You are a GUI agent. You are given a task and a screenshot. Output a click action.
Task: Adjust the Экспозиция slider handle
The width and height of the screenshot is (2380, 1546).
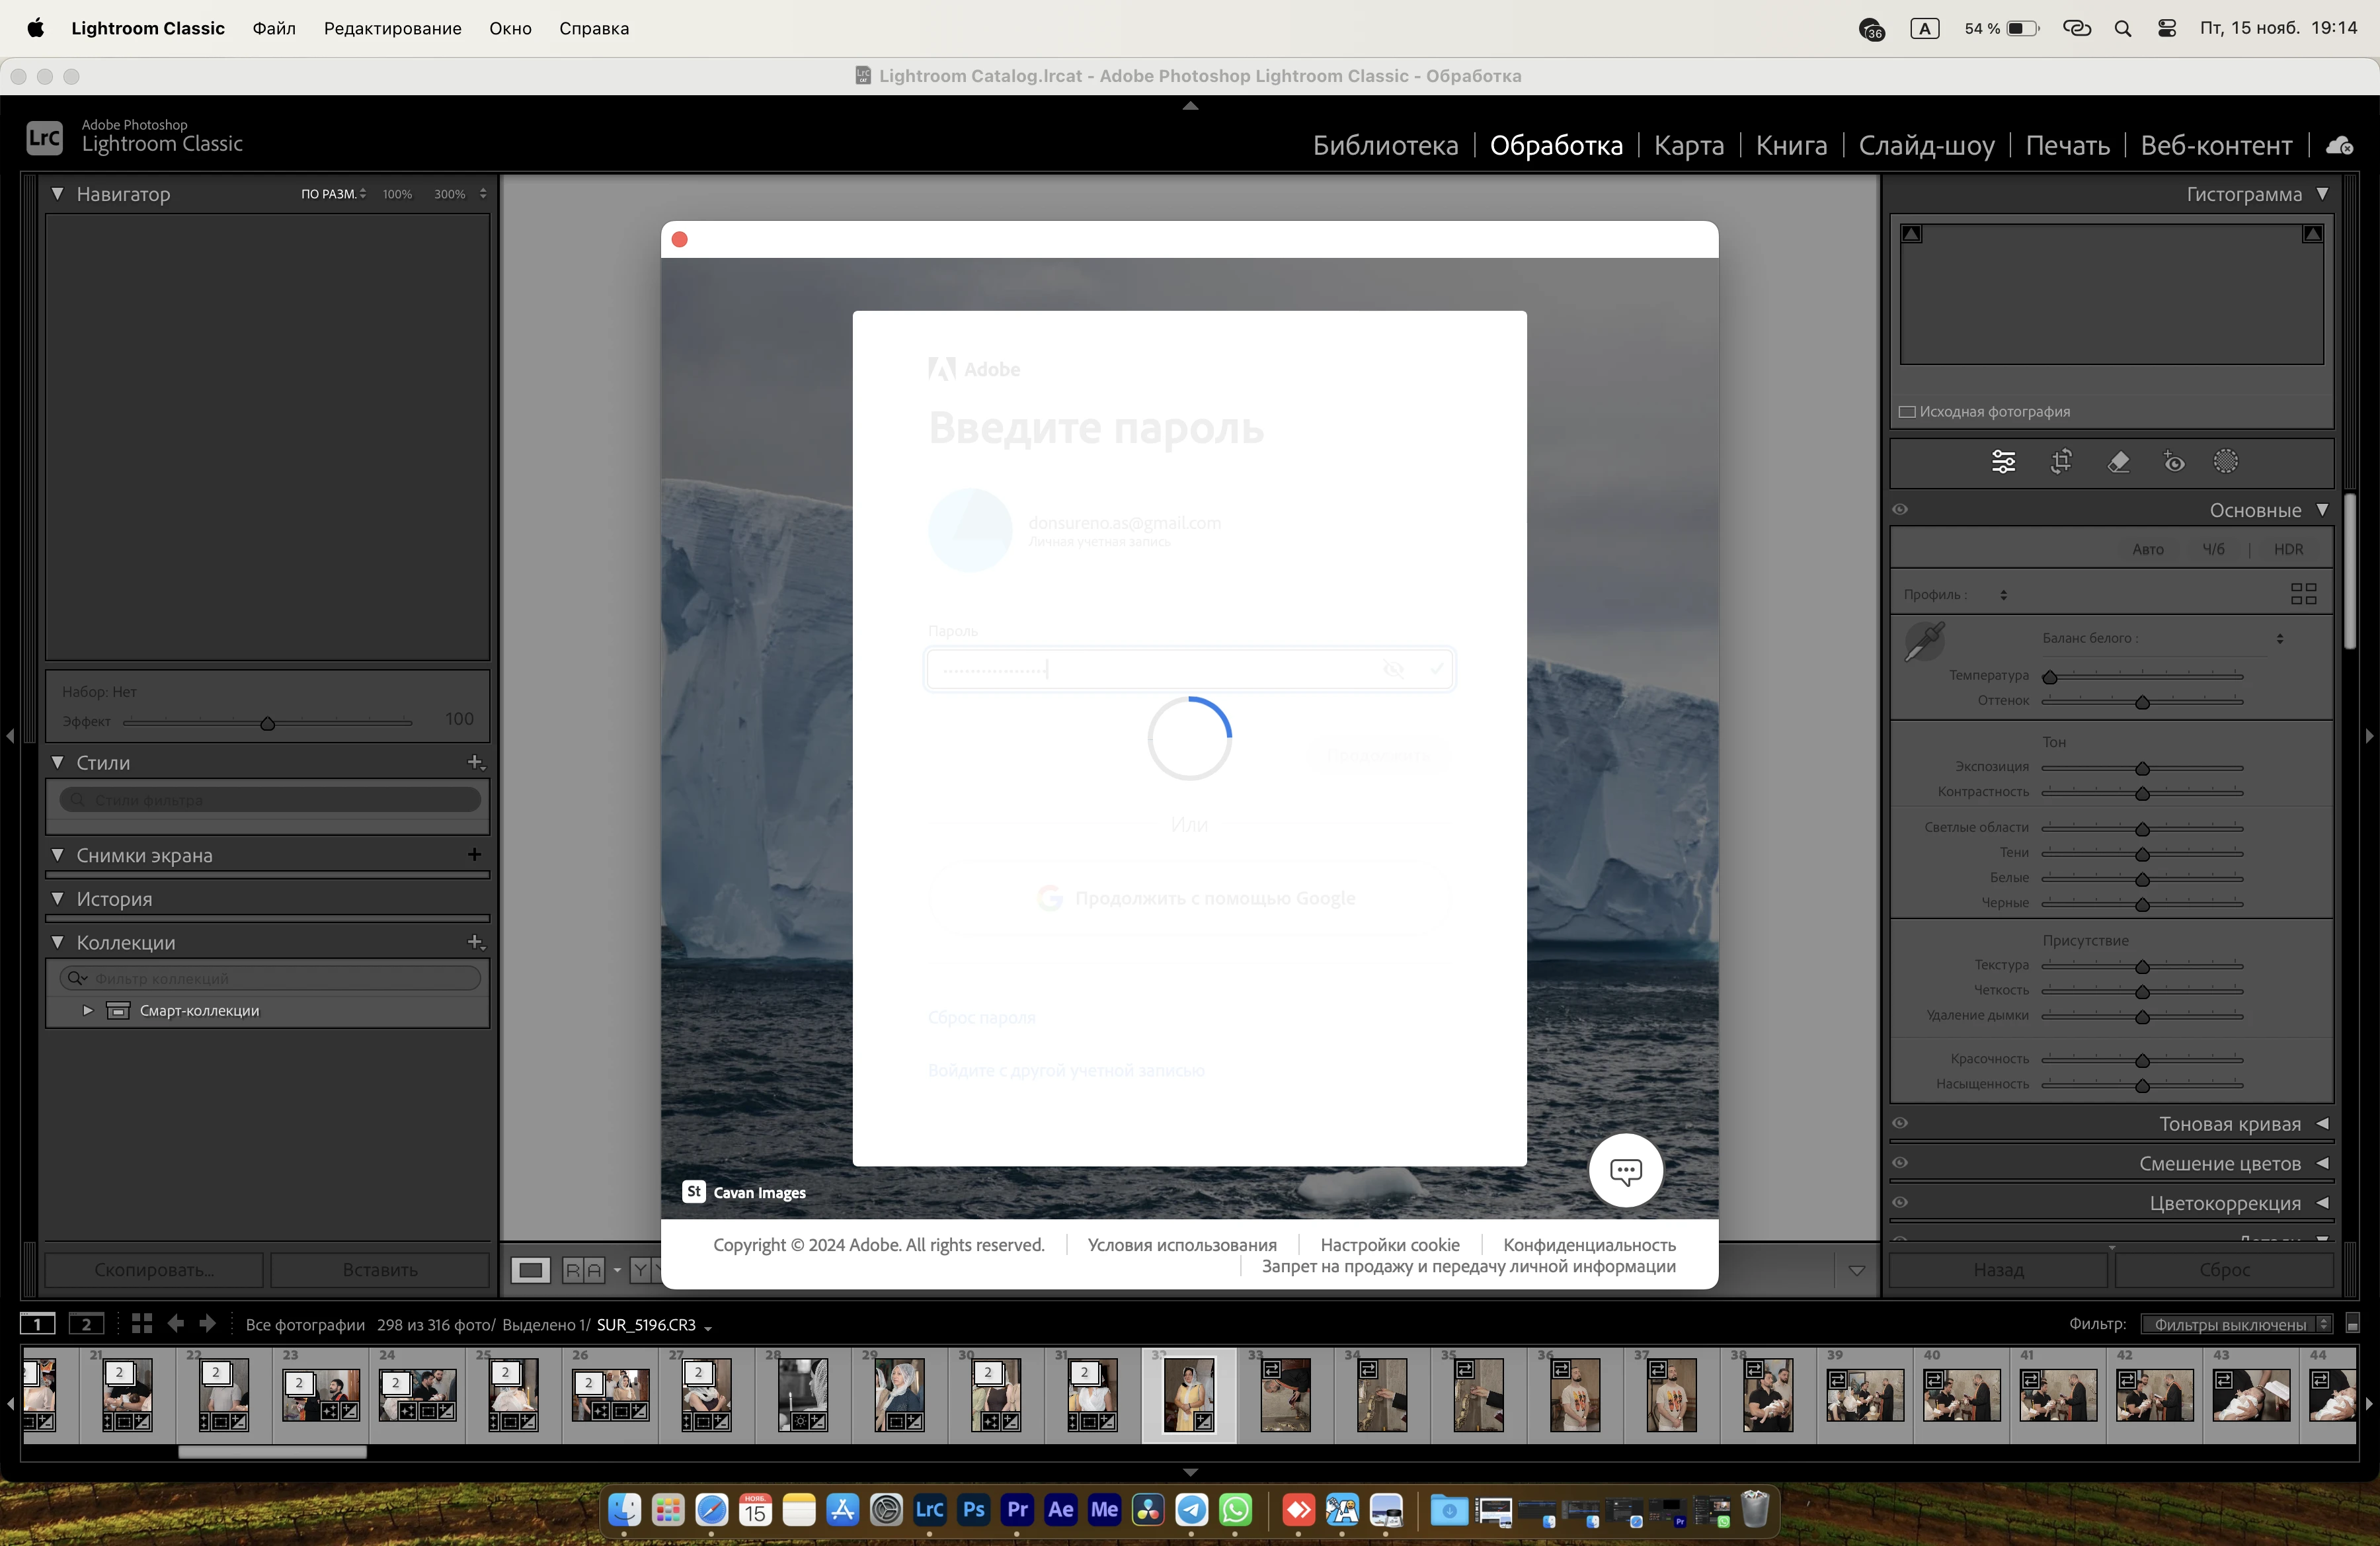point(2142,769)
